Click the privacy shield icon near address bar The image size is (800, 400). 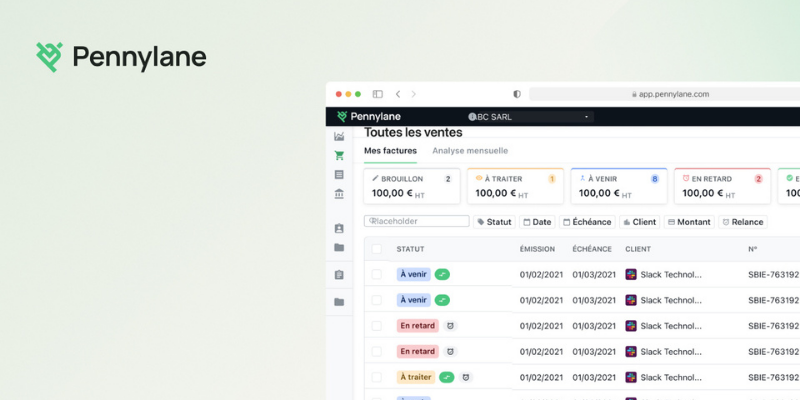(x=517, y=94)
